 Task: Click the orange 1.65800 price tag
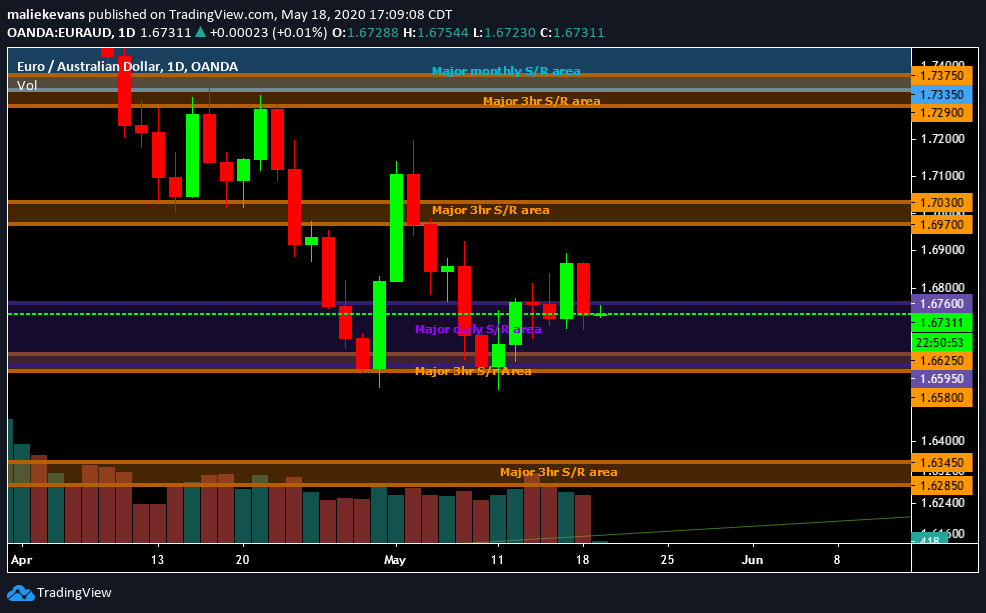coord(941,397)
